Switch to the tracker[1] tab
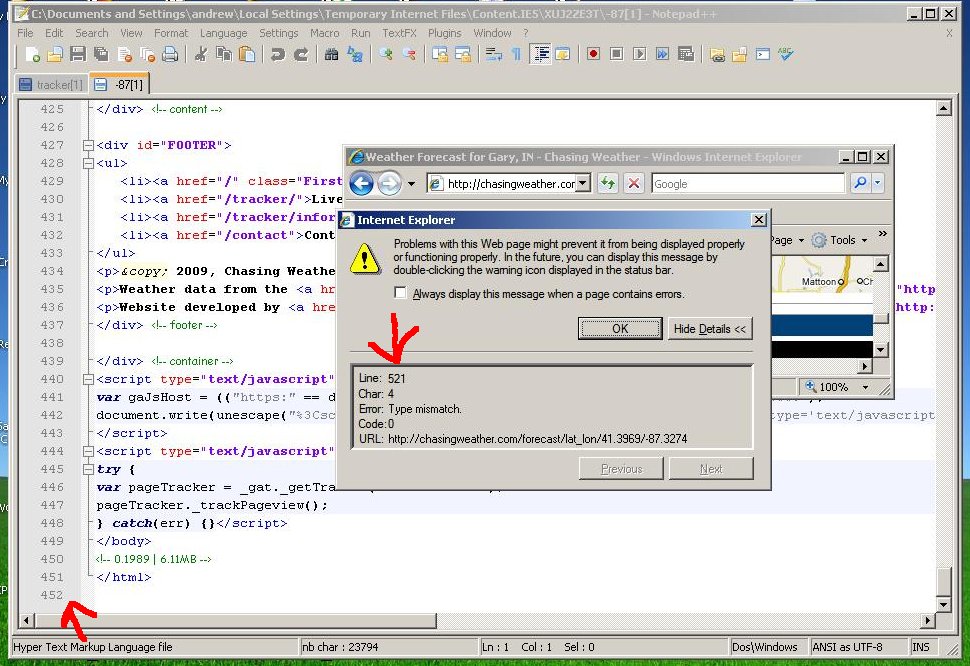 pos(51,85)
